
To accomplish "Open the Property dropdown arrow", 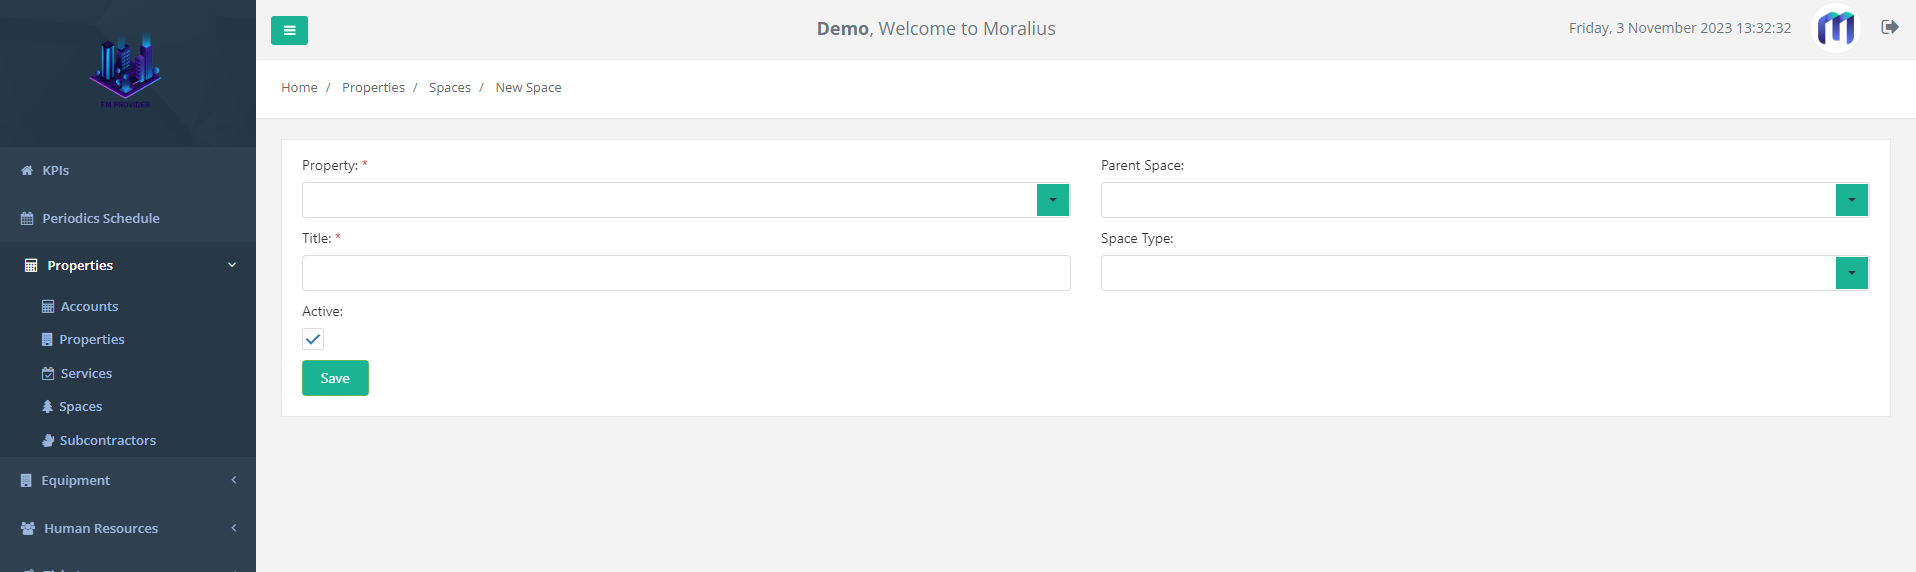I will [1052, 200].
